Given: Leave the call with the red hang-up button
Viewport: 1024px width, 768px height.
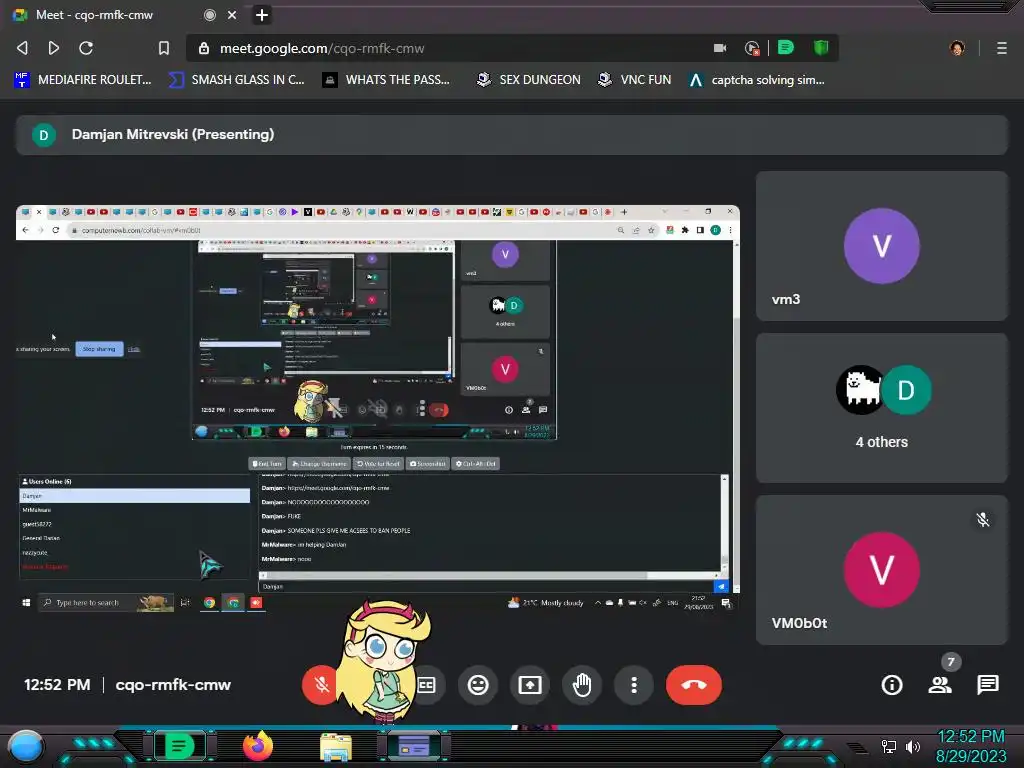Looking at the screenshot, I should pyautogui.click(x=694, y=684).
